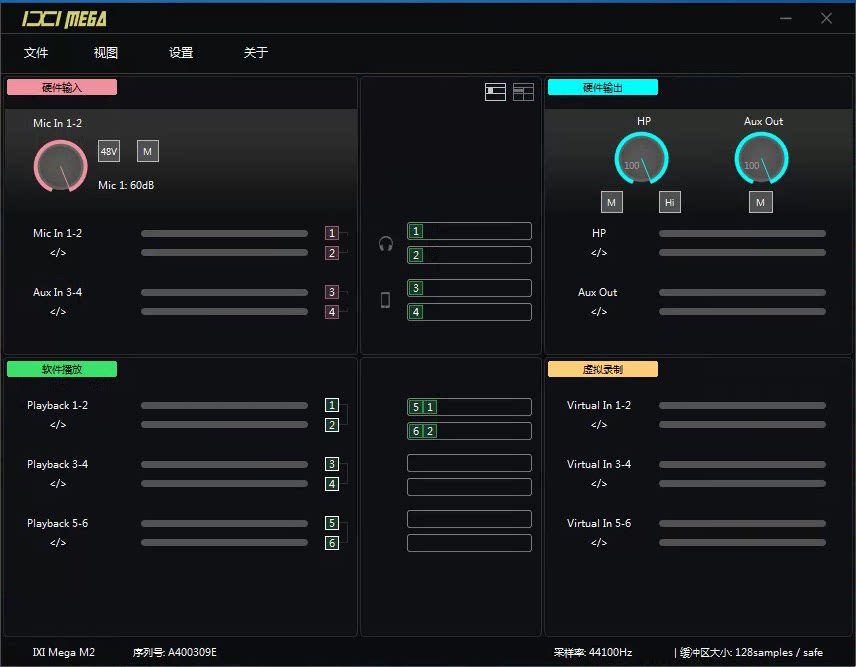Toggle stereo link under Mic In 1-2
Image resolution: width=856 pixels, height=667 pixels.
pos(58,252)
